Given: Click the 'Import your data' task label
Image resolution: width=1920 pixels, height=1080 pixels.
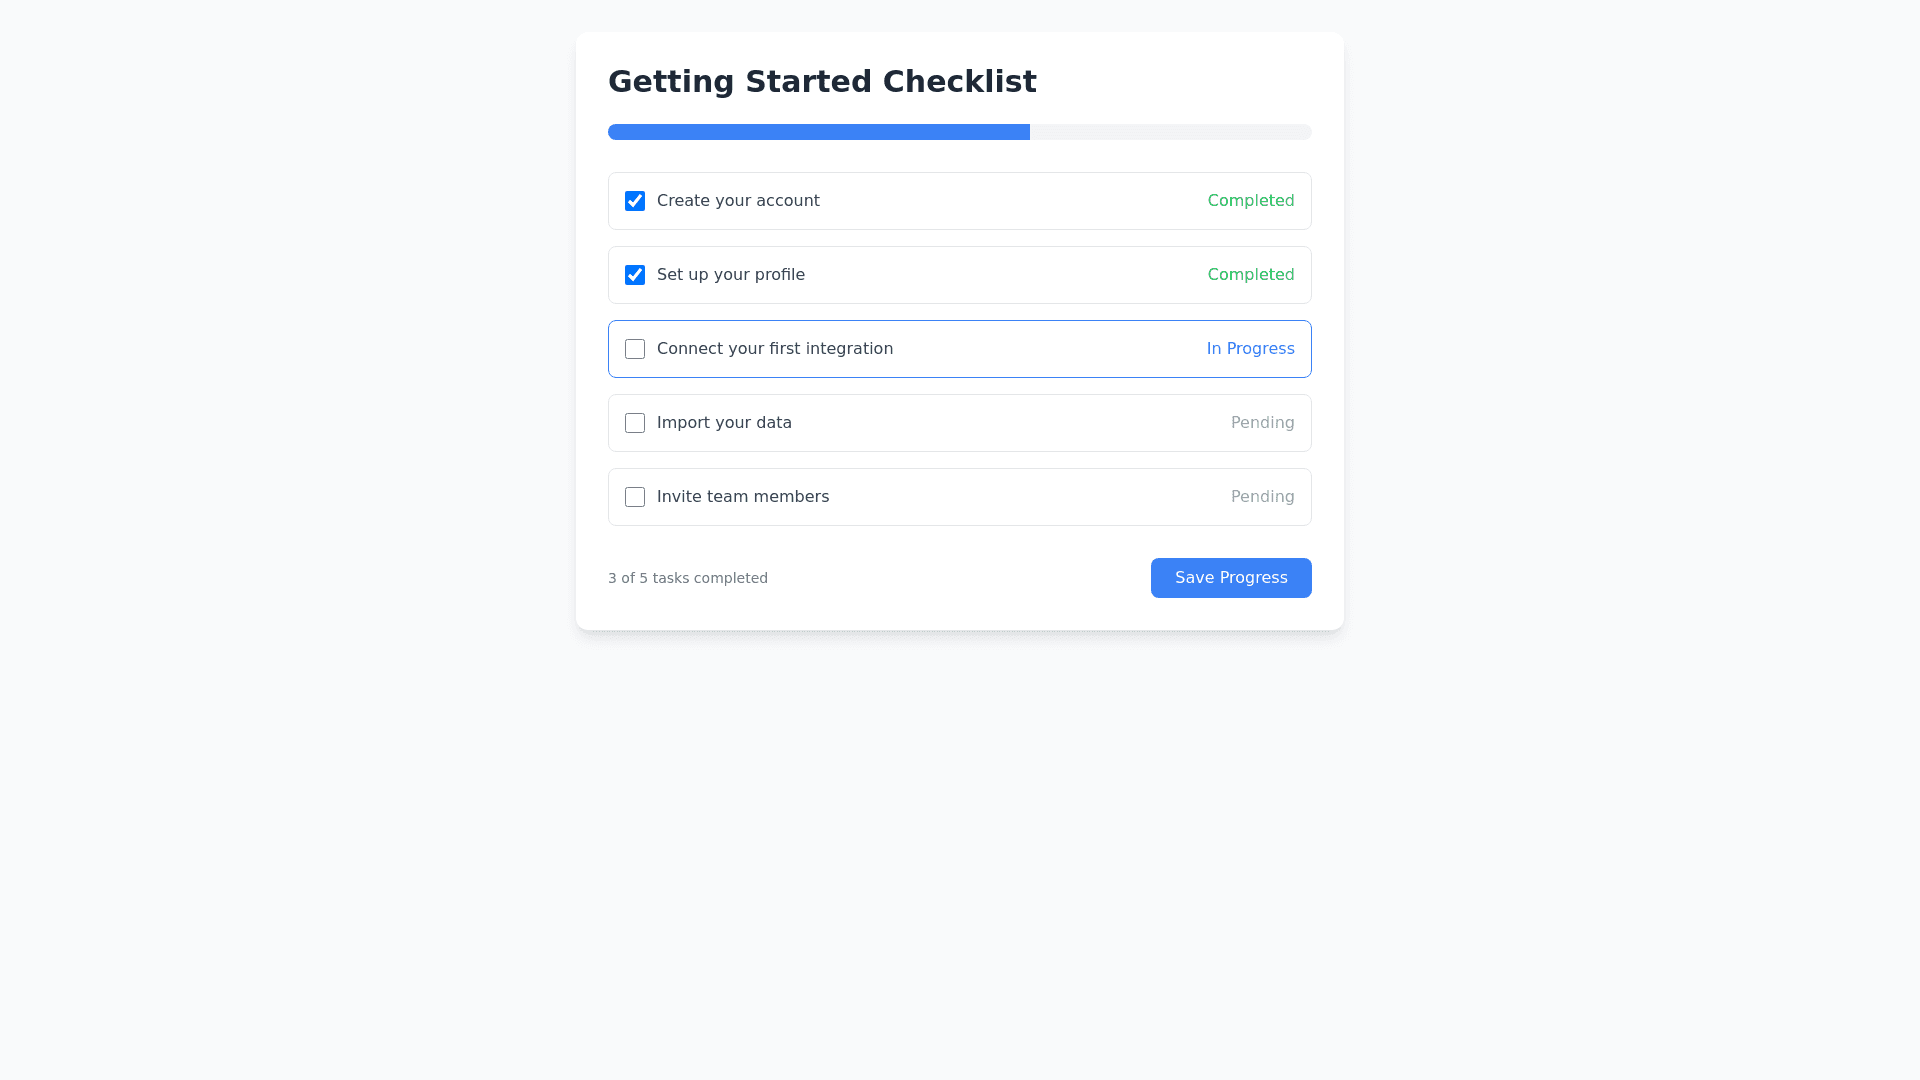Looking at the screenshot, I should coord(724,423).
